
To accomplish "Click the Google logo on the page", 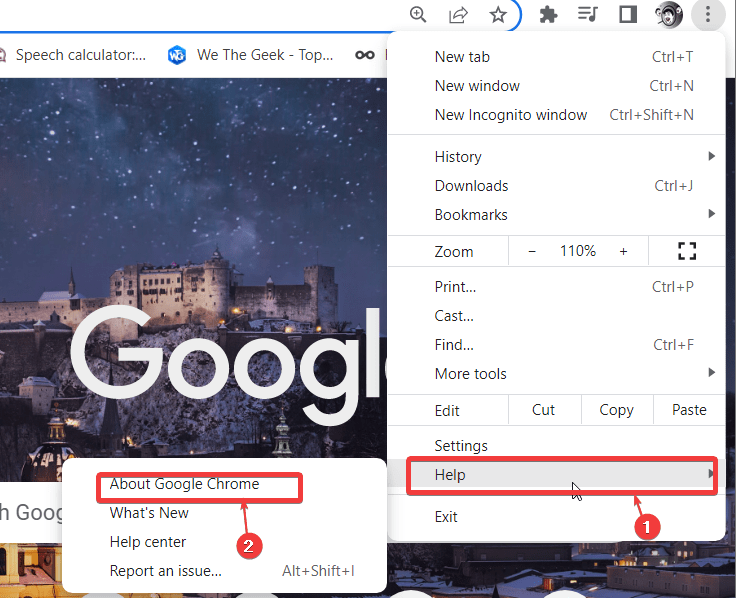I will coord(228,366).
